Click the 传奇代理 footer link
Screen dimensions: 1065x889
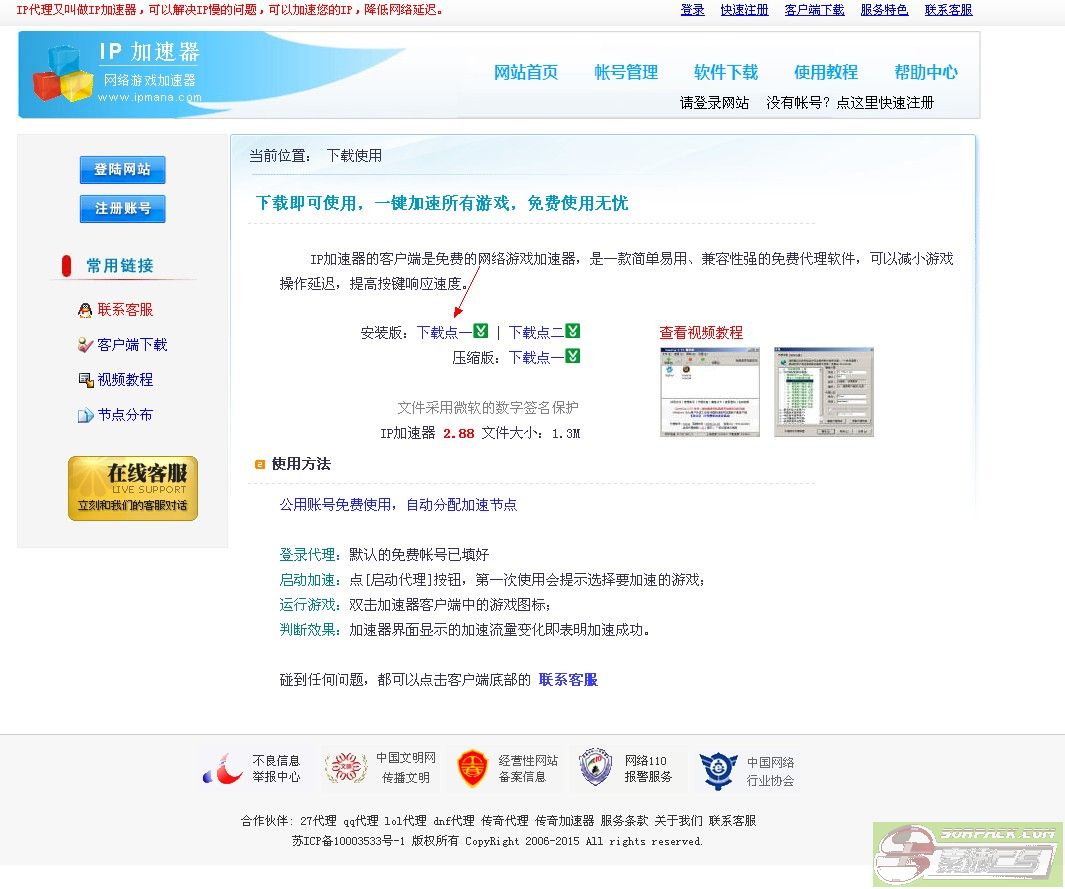(505, 821)
